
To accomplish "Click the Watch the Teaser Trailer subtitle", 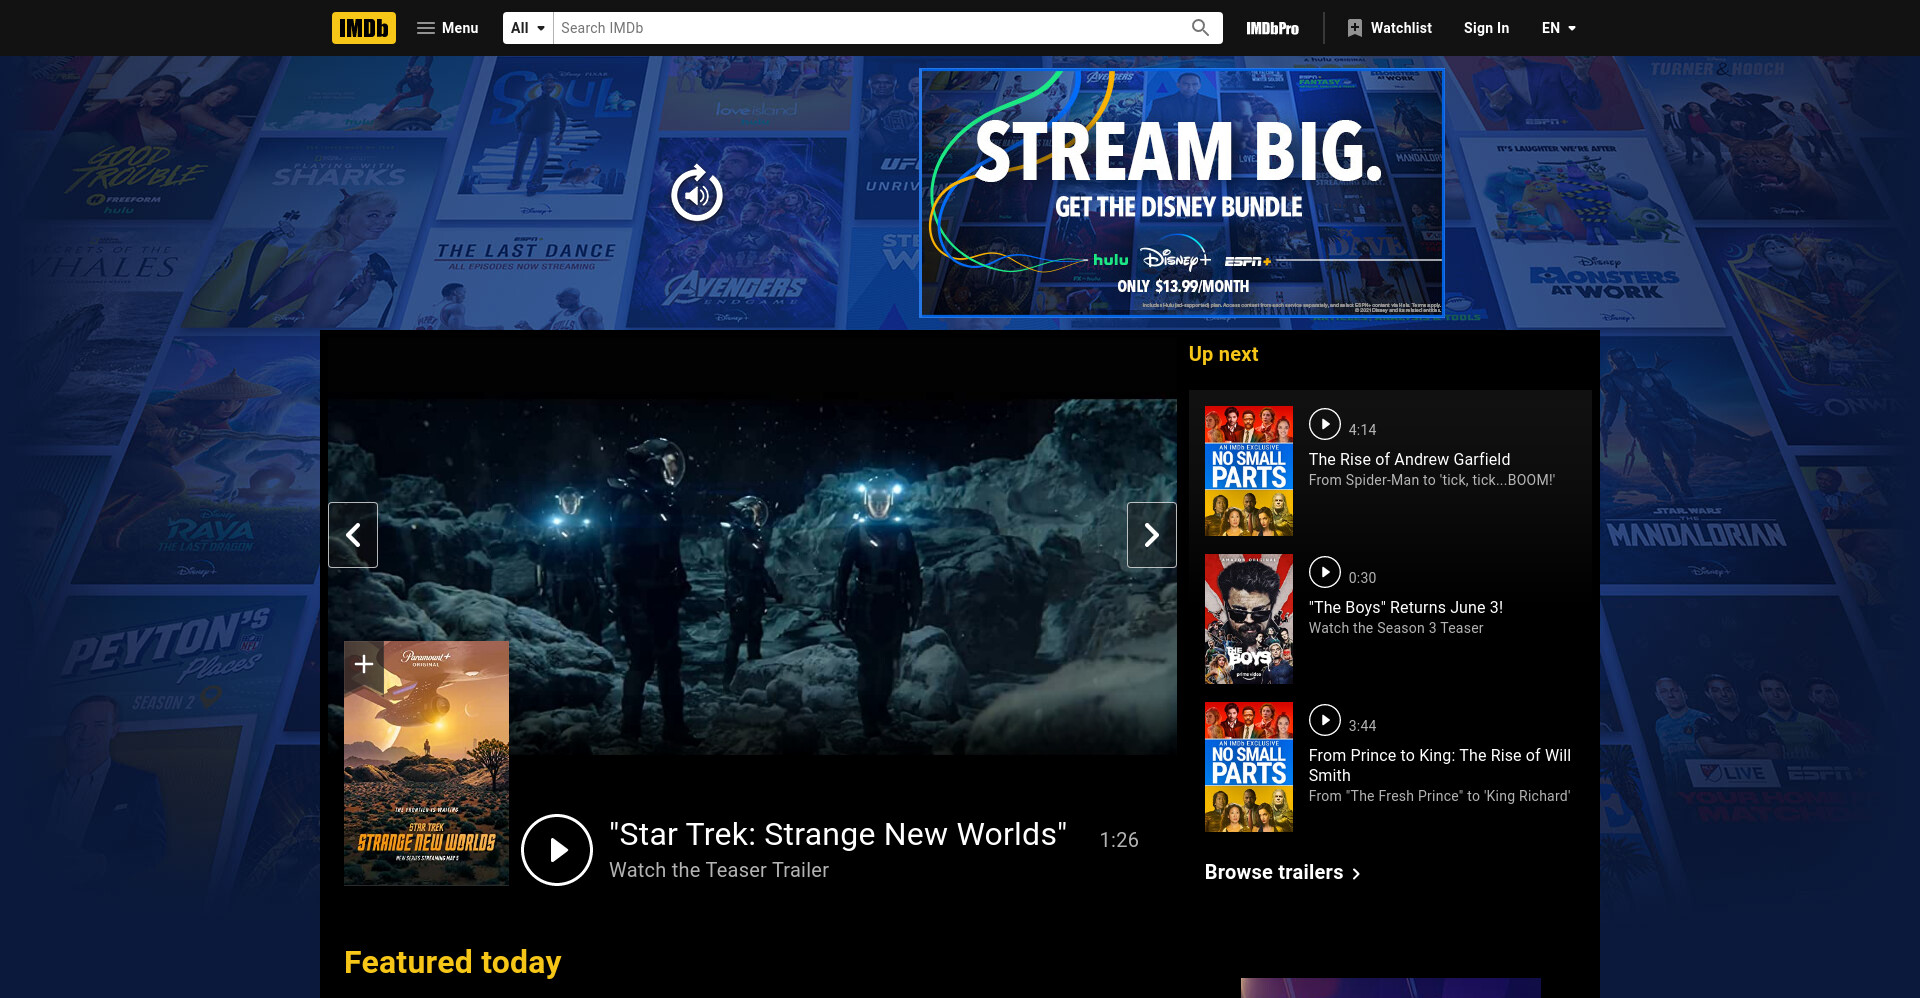I will pyautogui.click(x=719, y=870).
